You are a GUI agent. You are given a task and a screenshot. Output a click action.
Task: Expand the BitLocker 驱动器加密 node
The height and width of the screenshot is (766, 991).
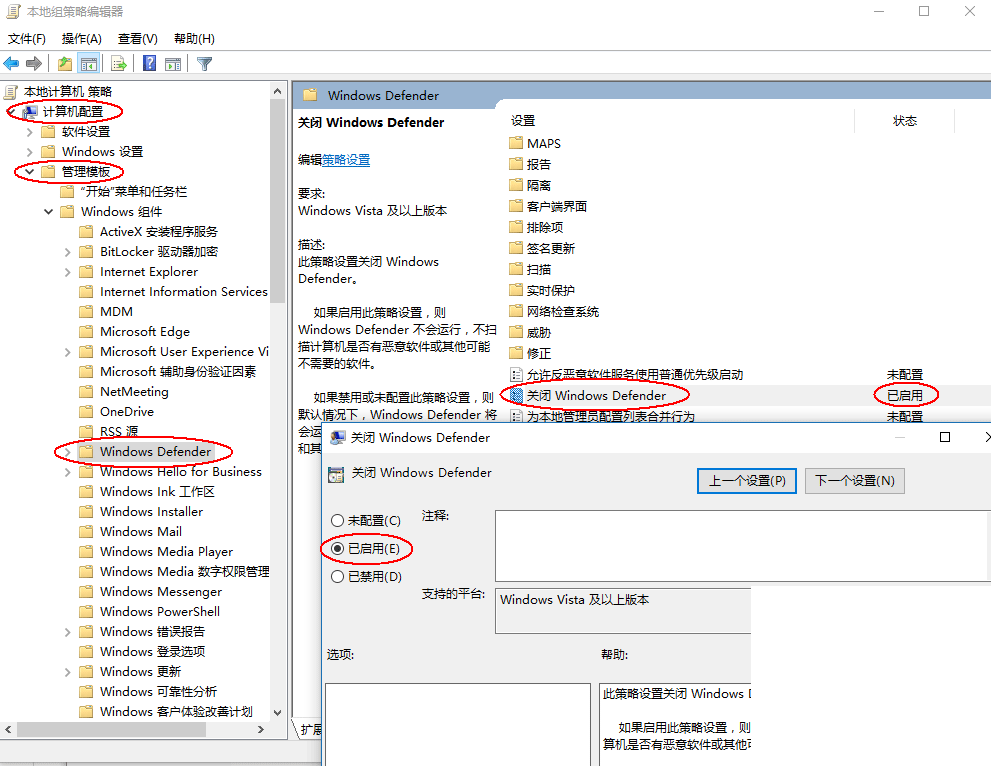(67, 251)
